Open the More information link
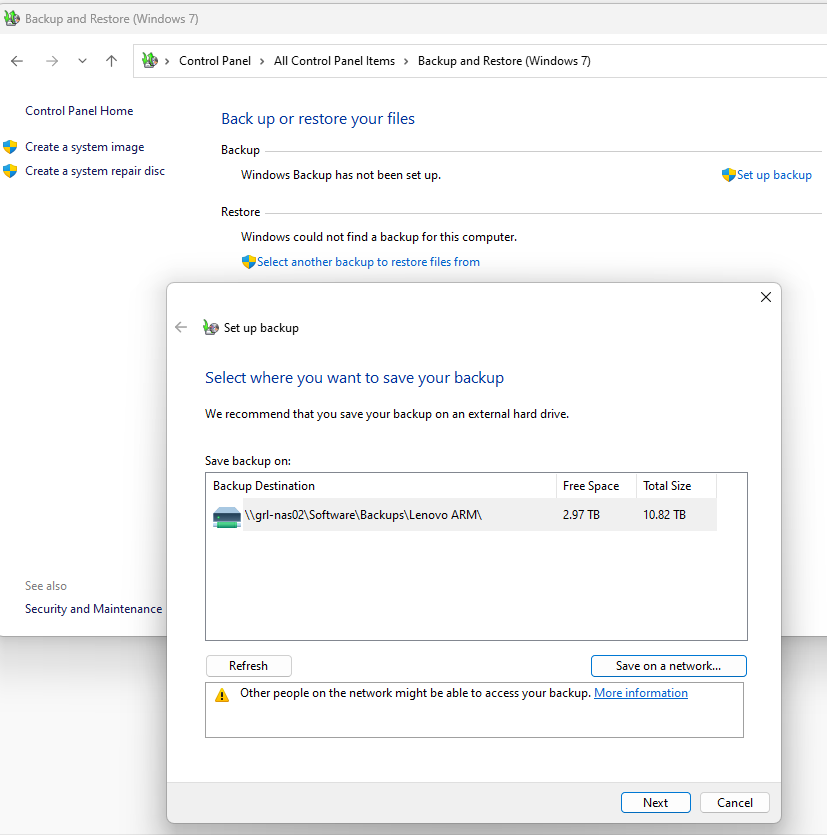The height and width of the screenshot is (835, 827). [641, 693]
